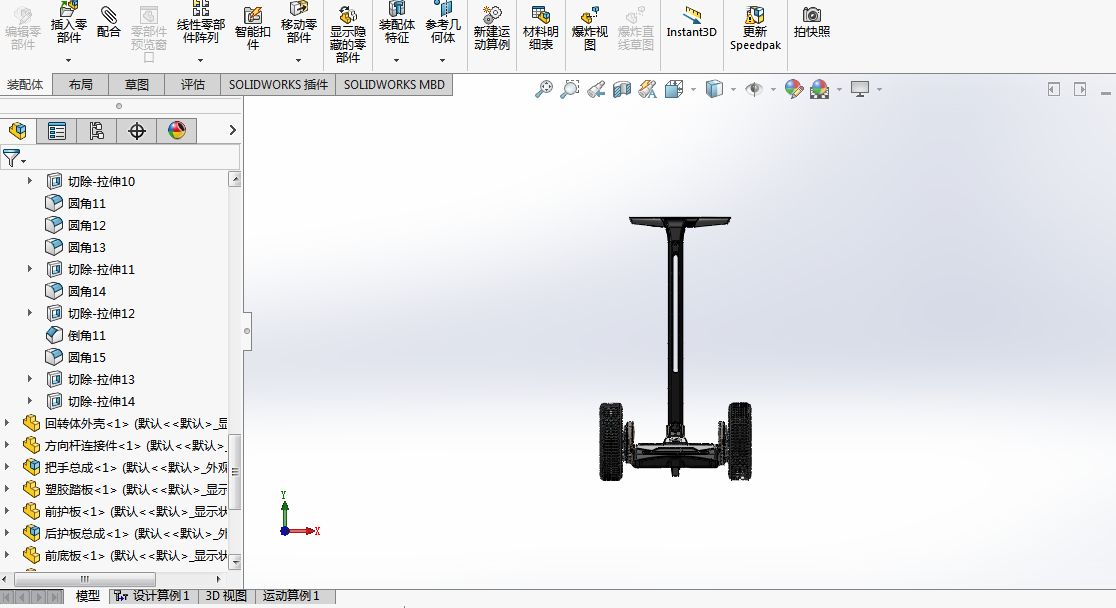1116x608 pixels.
Task: Open the SOLIDWORKS 插件 tab
Action: pos(278,85)
